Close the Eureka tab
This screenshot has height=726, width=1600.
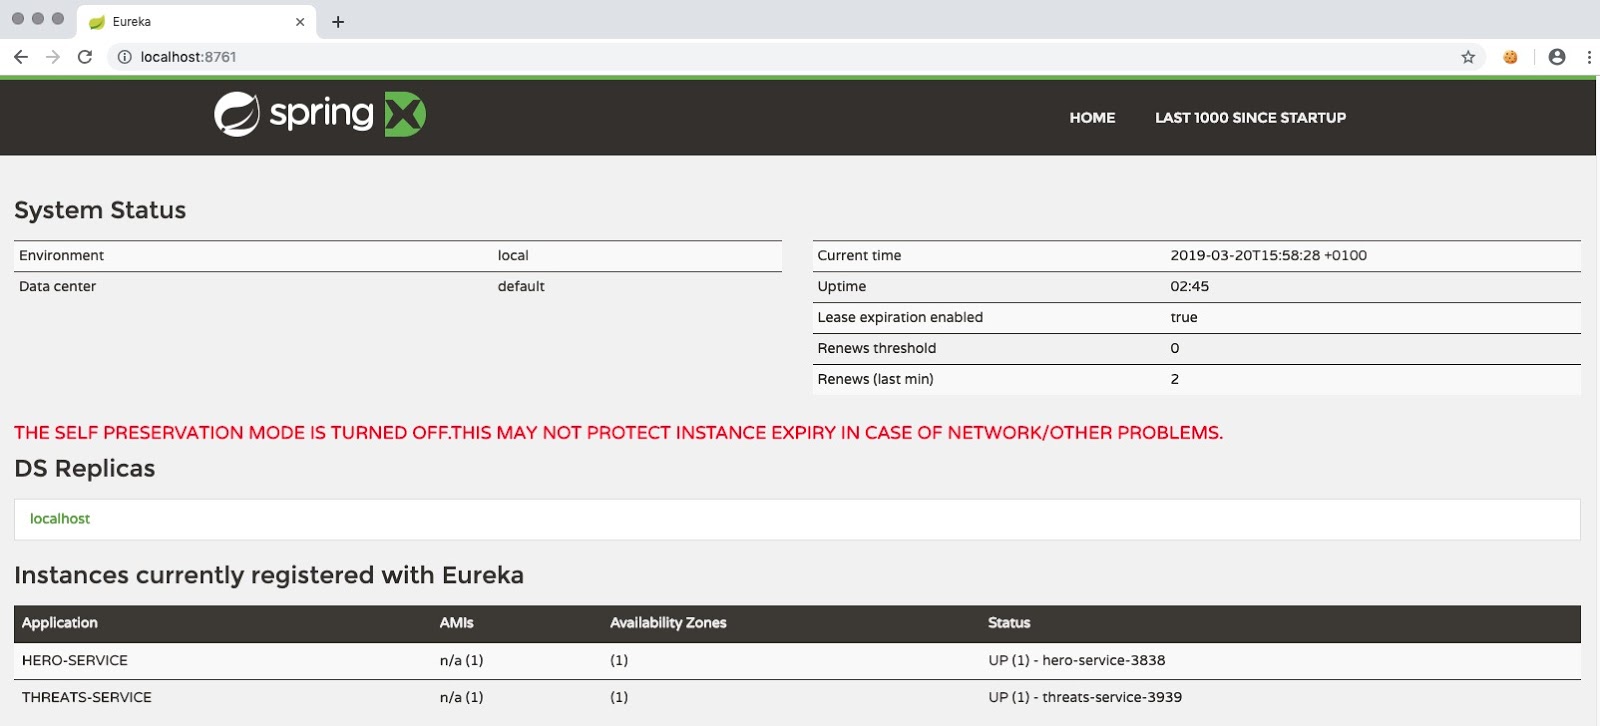300,22
